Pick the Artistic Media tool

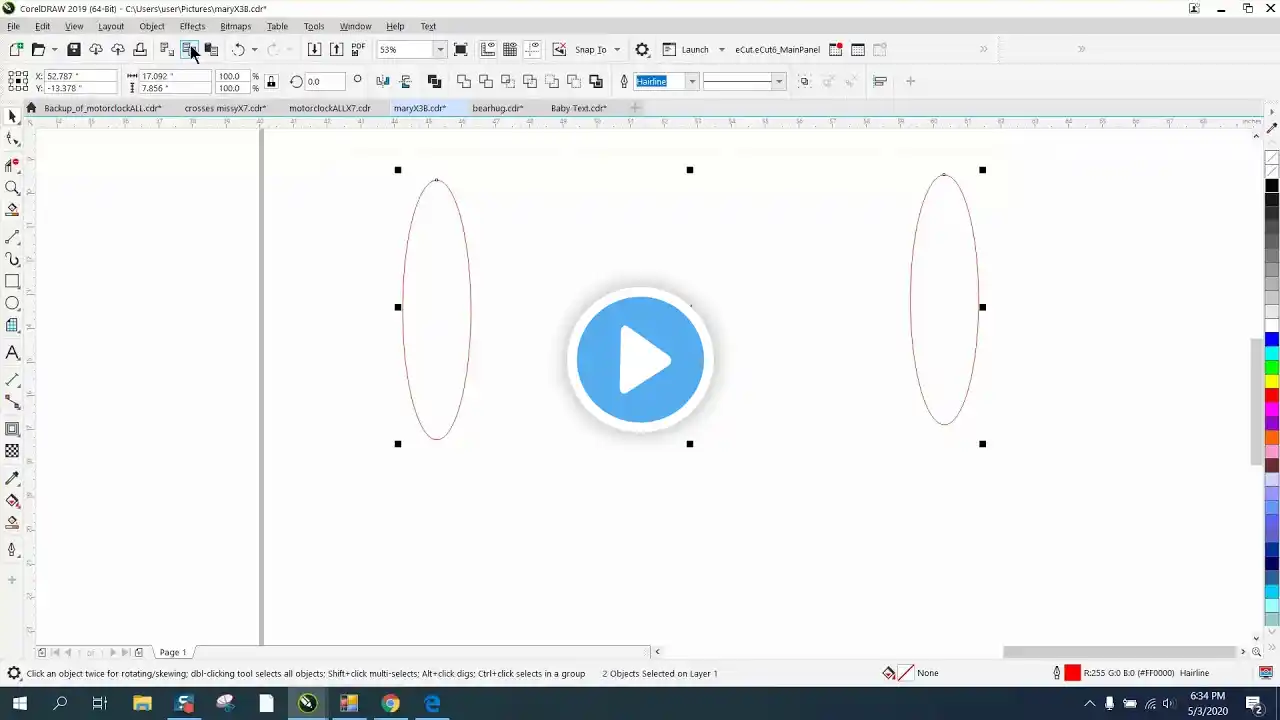pyautogui.click(x=12, y=259)
